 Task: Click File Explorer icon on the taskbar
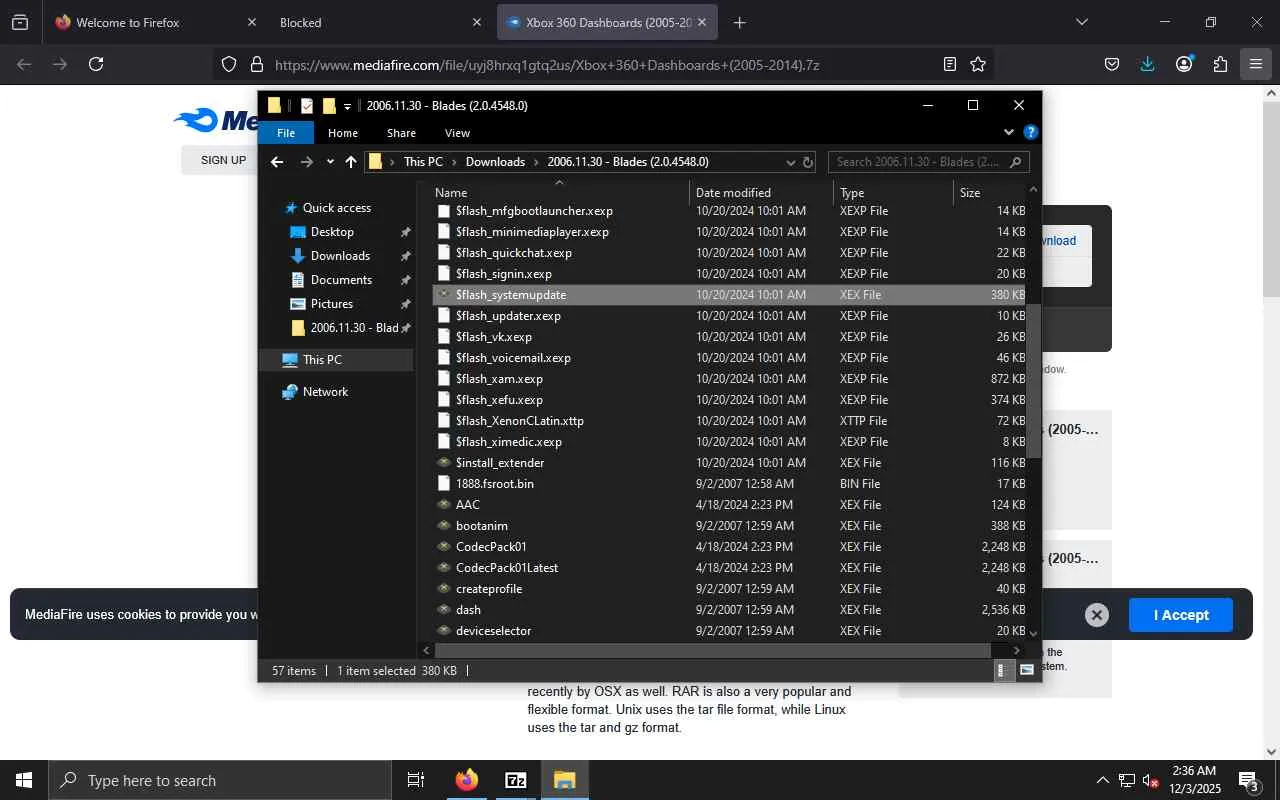(x=564, y=780)
